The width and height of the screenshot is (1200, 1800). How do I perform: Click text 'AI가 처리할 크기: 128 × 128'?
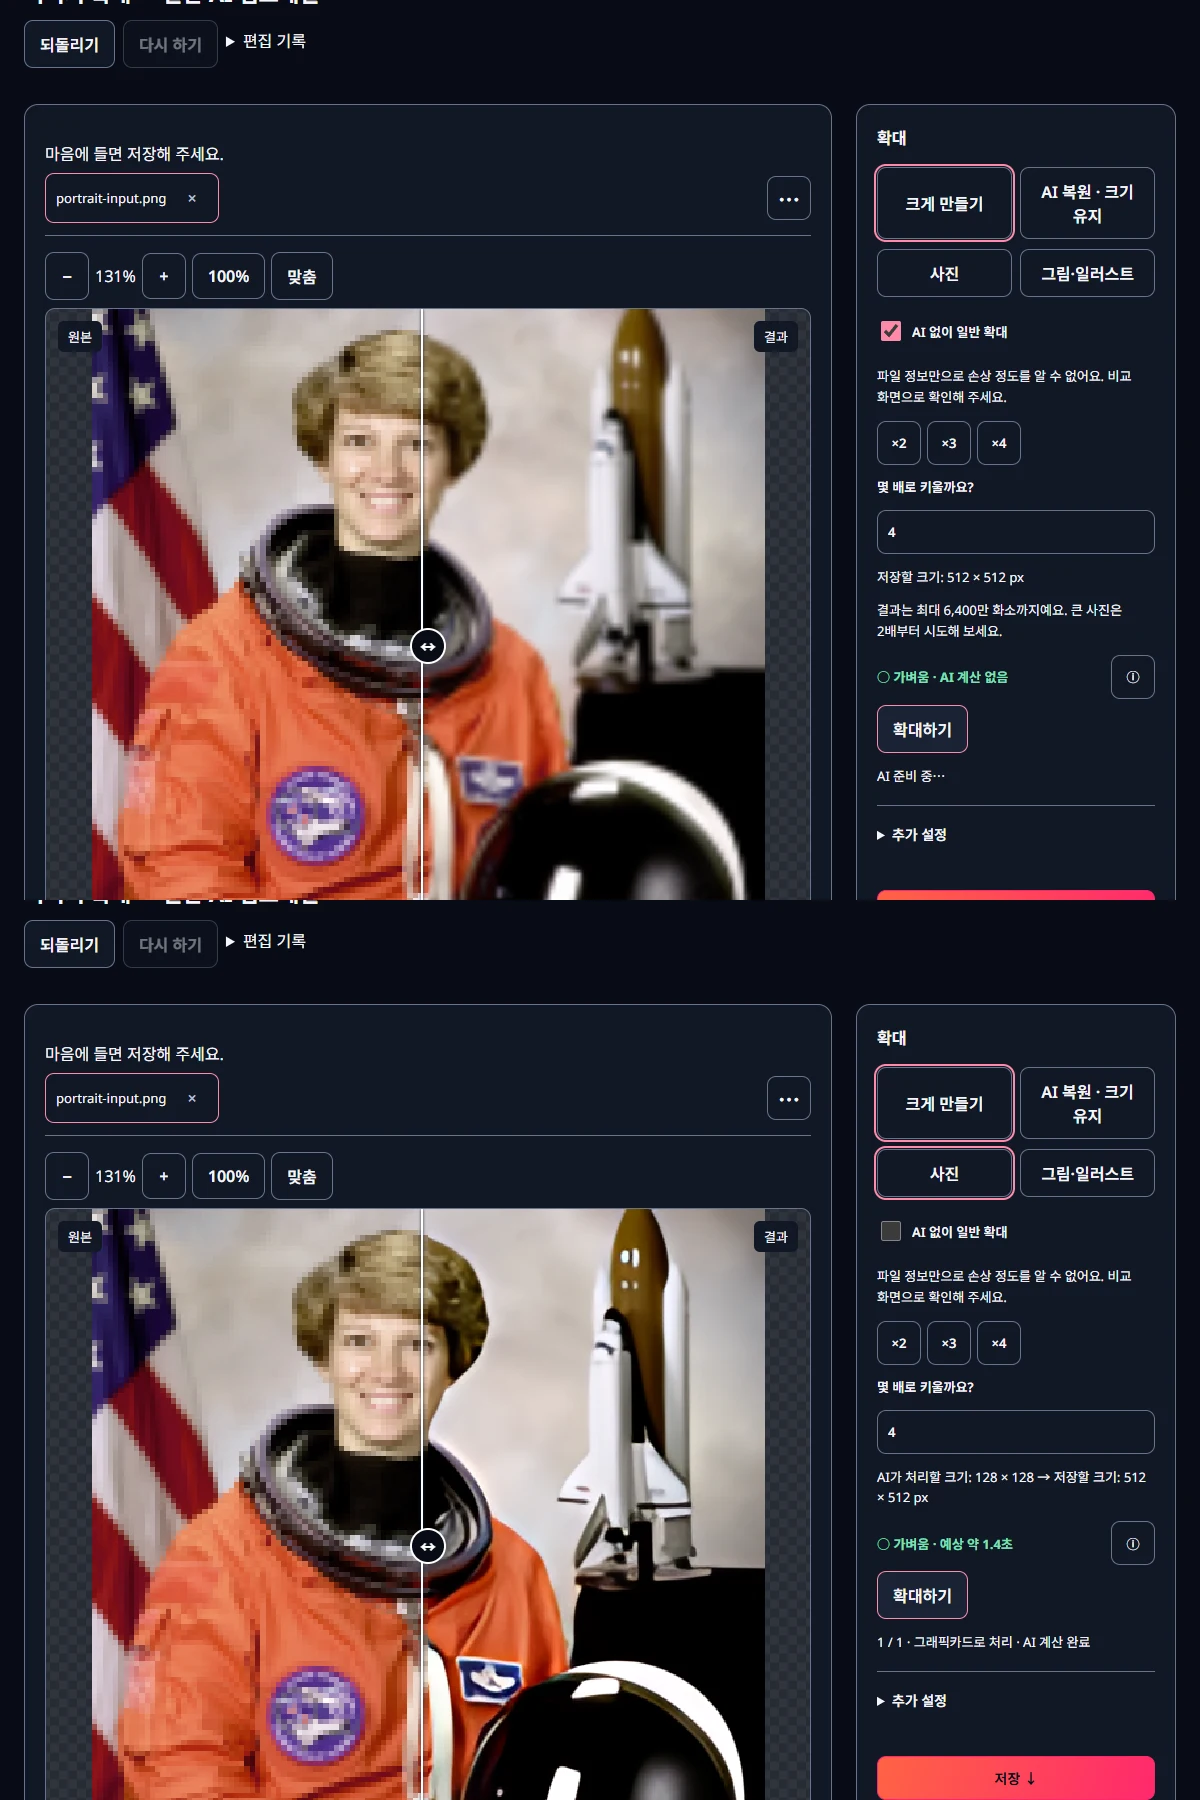pos(955,1477)
